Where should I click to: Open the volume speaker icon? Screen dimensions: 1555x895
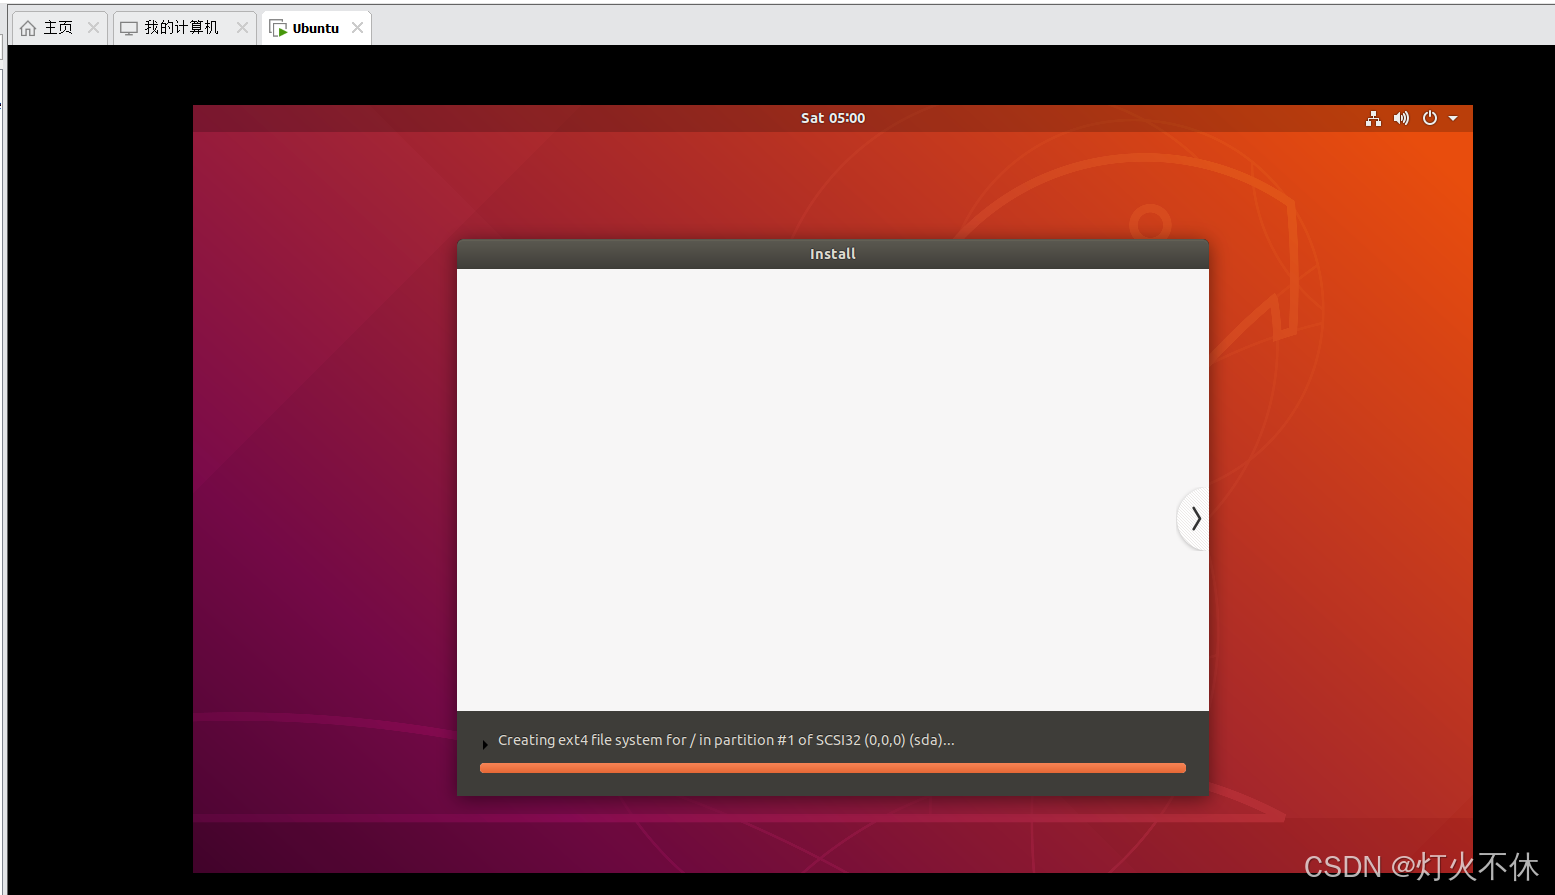[1401, 118]
